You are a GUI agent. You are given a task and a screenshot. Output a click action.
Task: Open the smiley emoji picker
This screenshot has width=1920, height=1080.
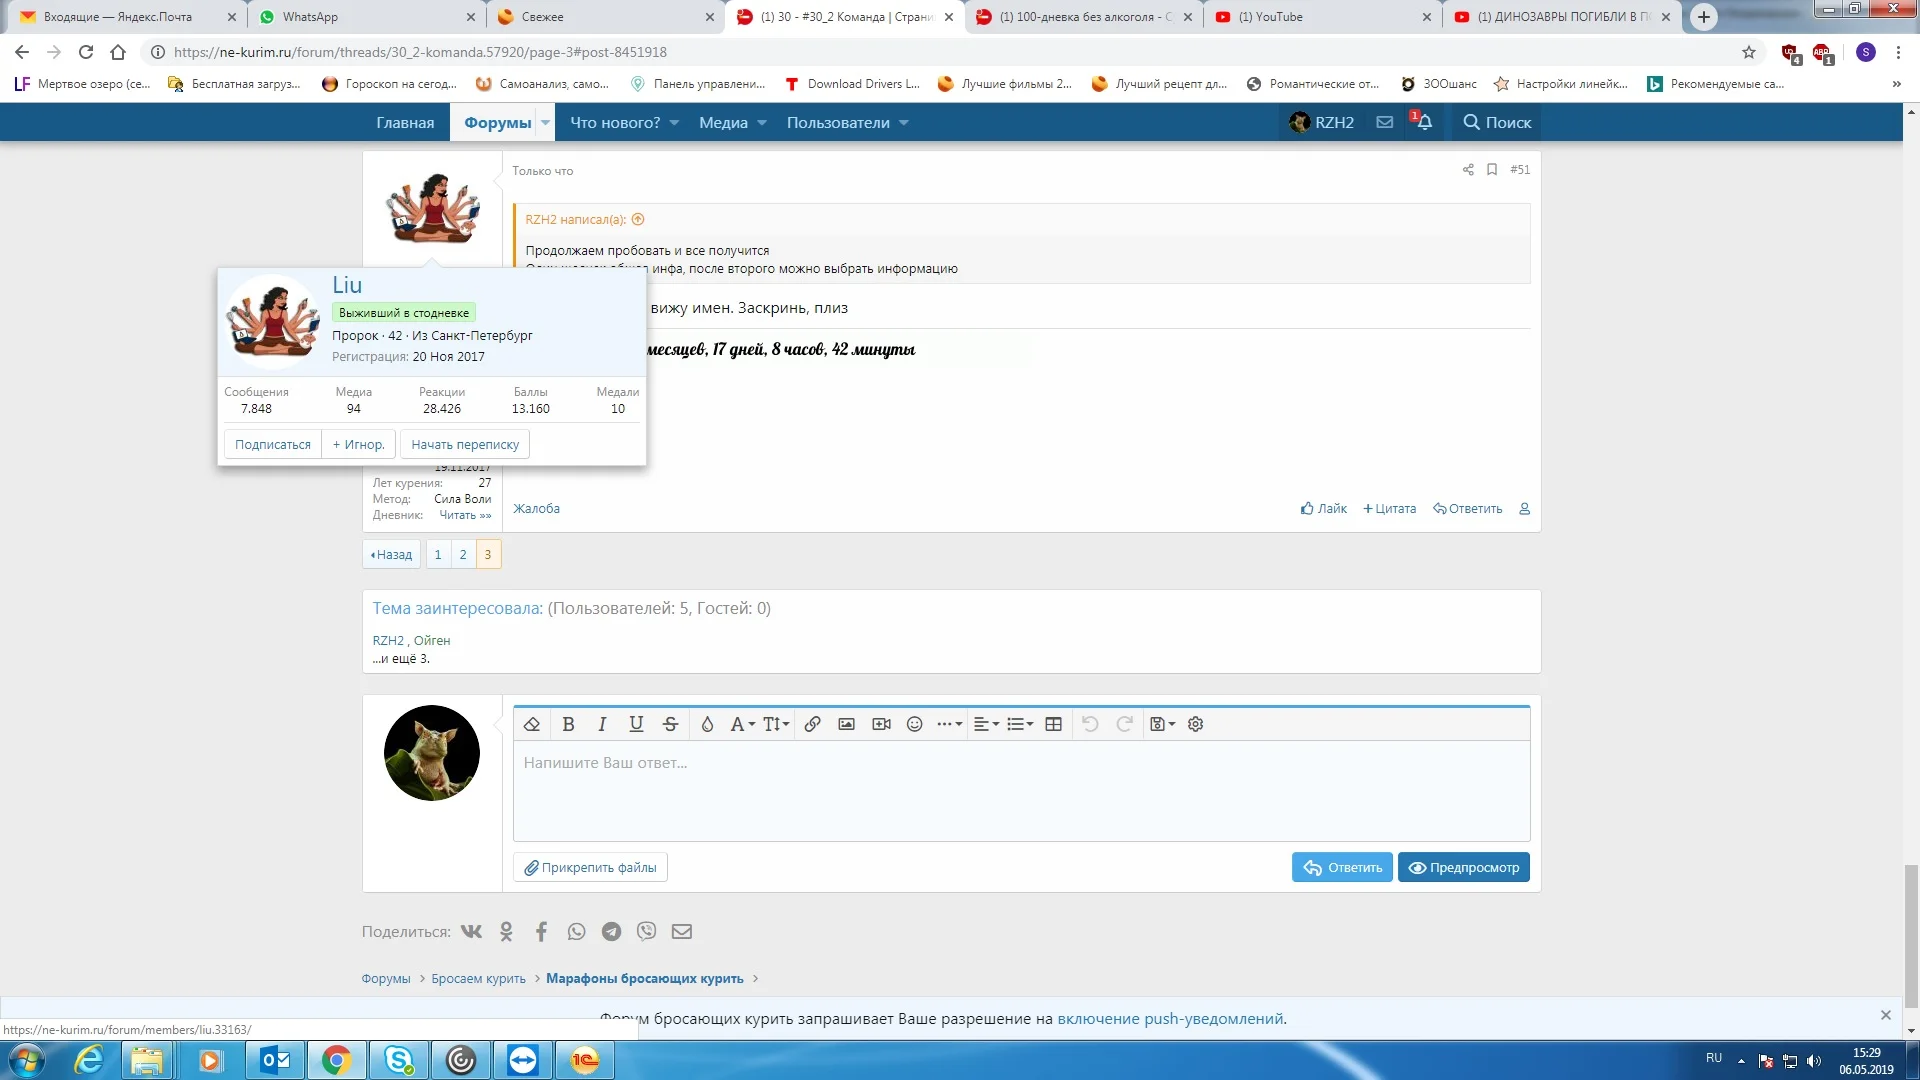(914, 724)
